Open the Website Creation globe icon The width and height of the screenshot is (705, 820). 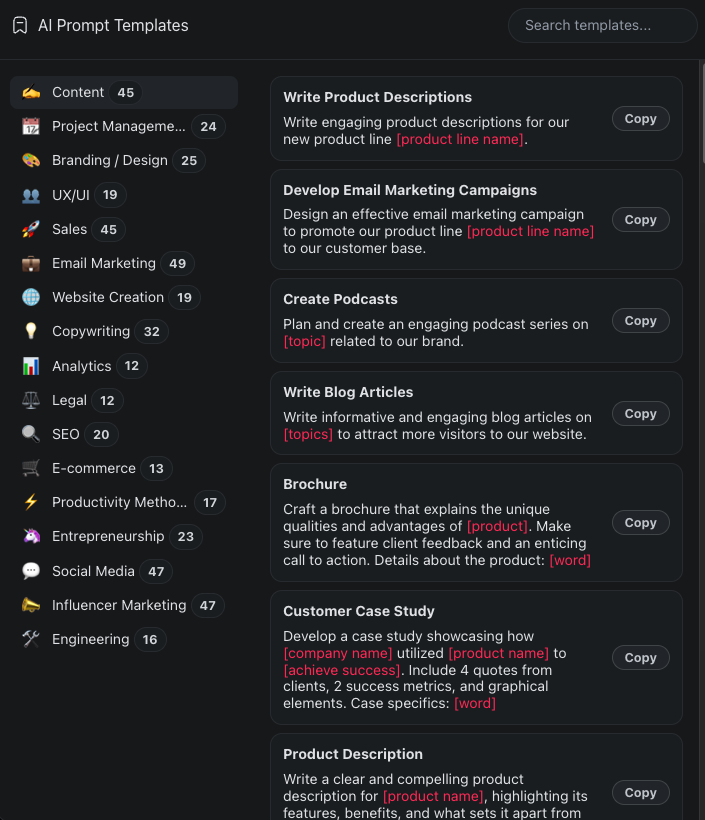coord(31,298)
